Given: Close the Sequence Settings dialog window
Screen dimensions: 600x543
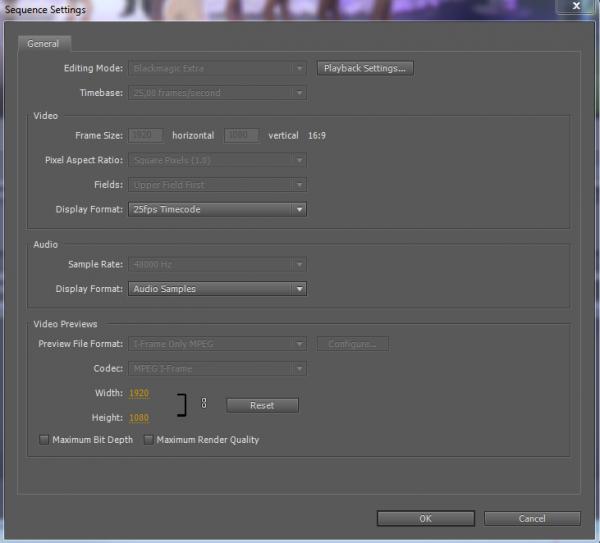Looking at the screenshot, I should point(577,8).
